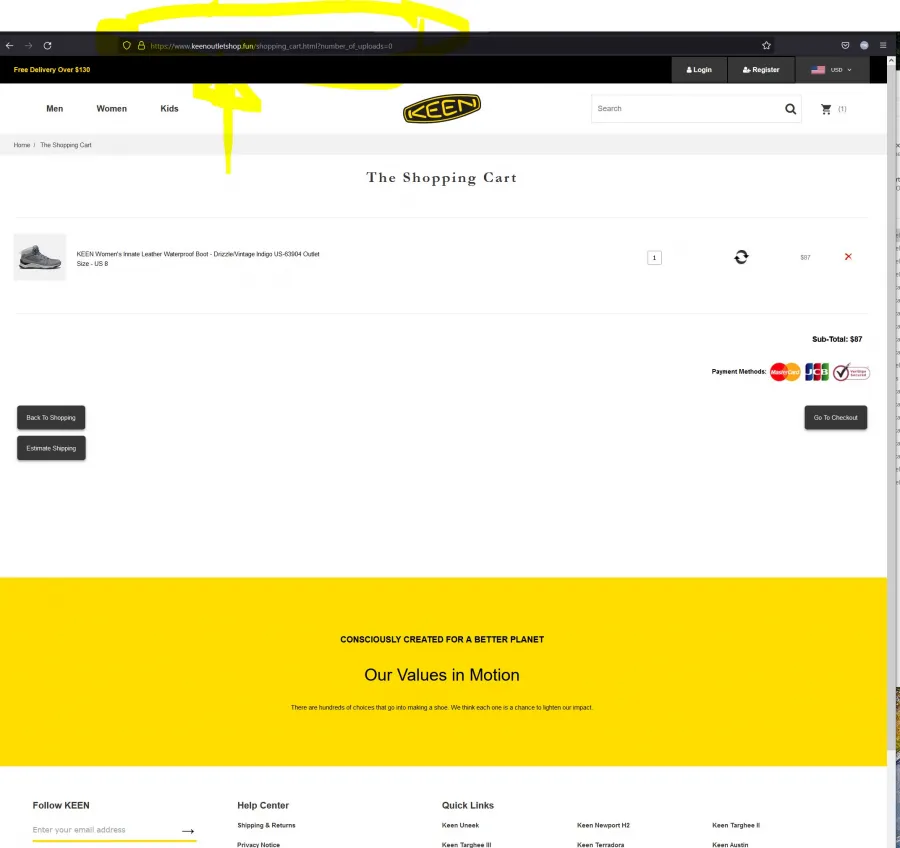The image size is (900, 848).
Task: Open the shopping cart icon
Action: pos(826,109)
